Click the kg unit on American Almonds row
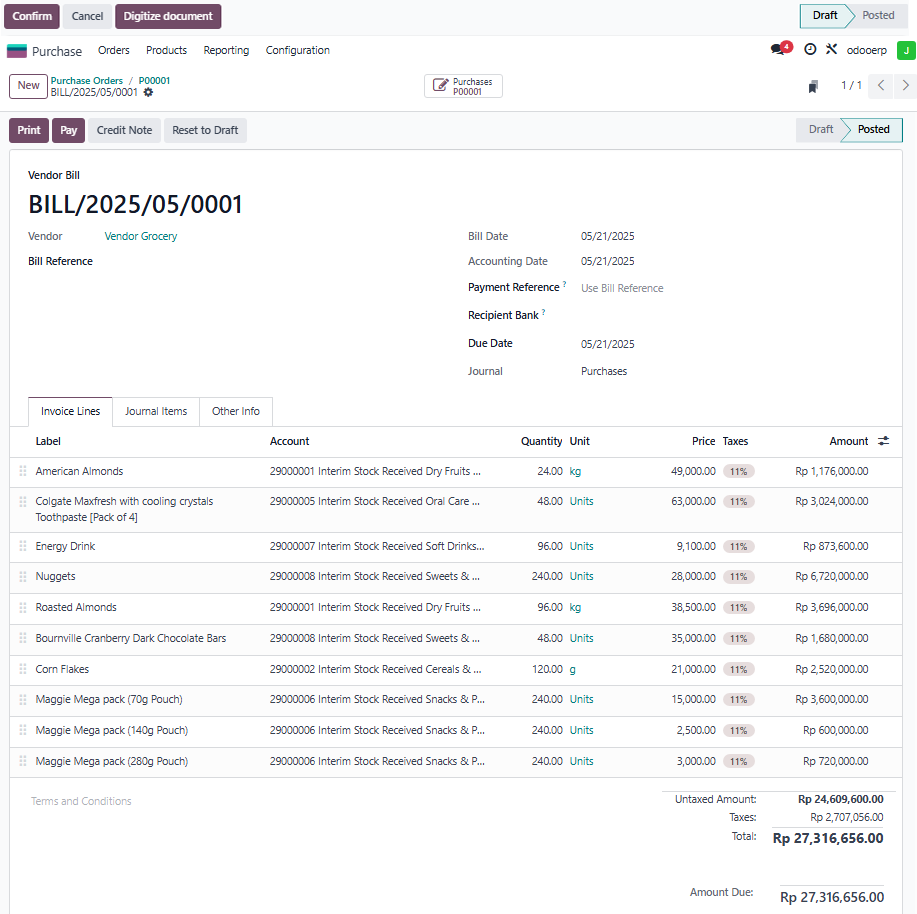The height and width of the screenshot is (914, 917). tap(575, 471)
